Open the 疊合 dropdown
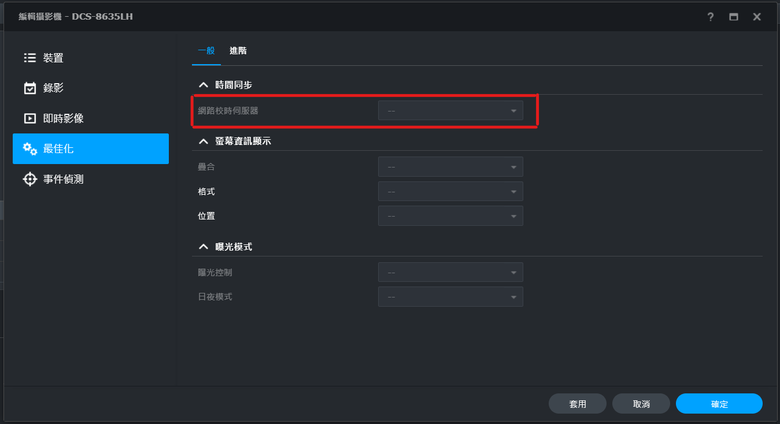Viewport: 780px width, 424px height. [450, 167]
